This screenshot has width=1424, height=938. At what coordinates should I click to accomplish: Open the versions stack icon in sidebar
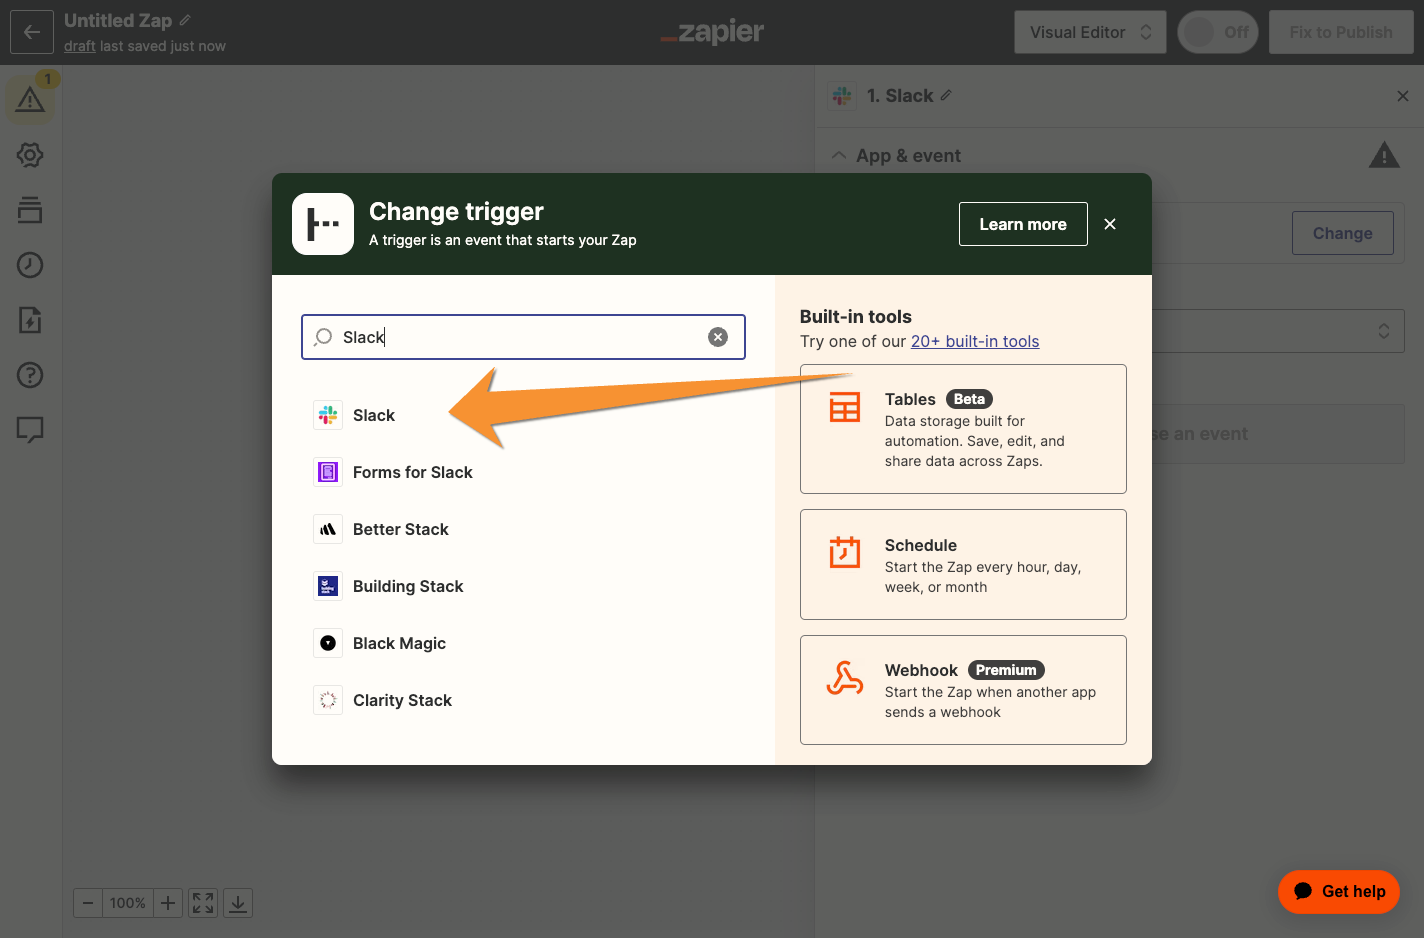30,210
